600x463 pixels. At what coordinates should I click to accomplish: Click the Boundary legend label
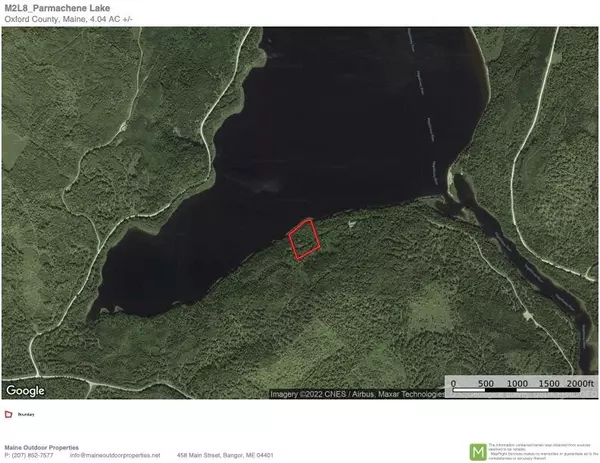coord(26,414)
